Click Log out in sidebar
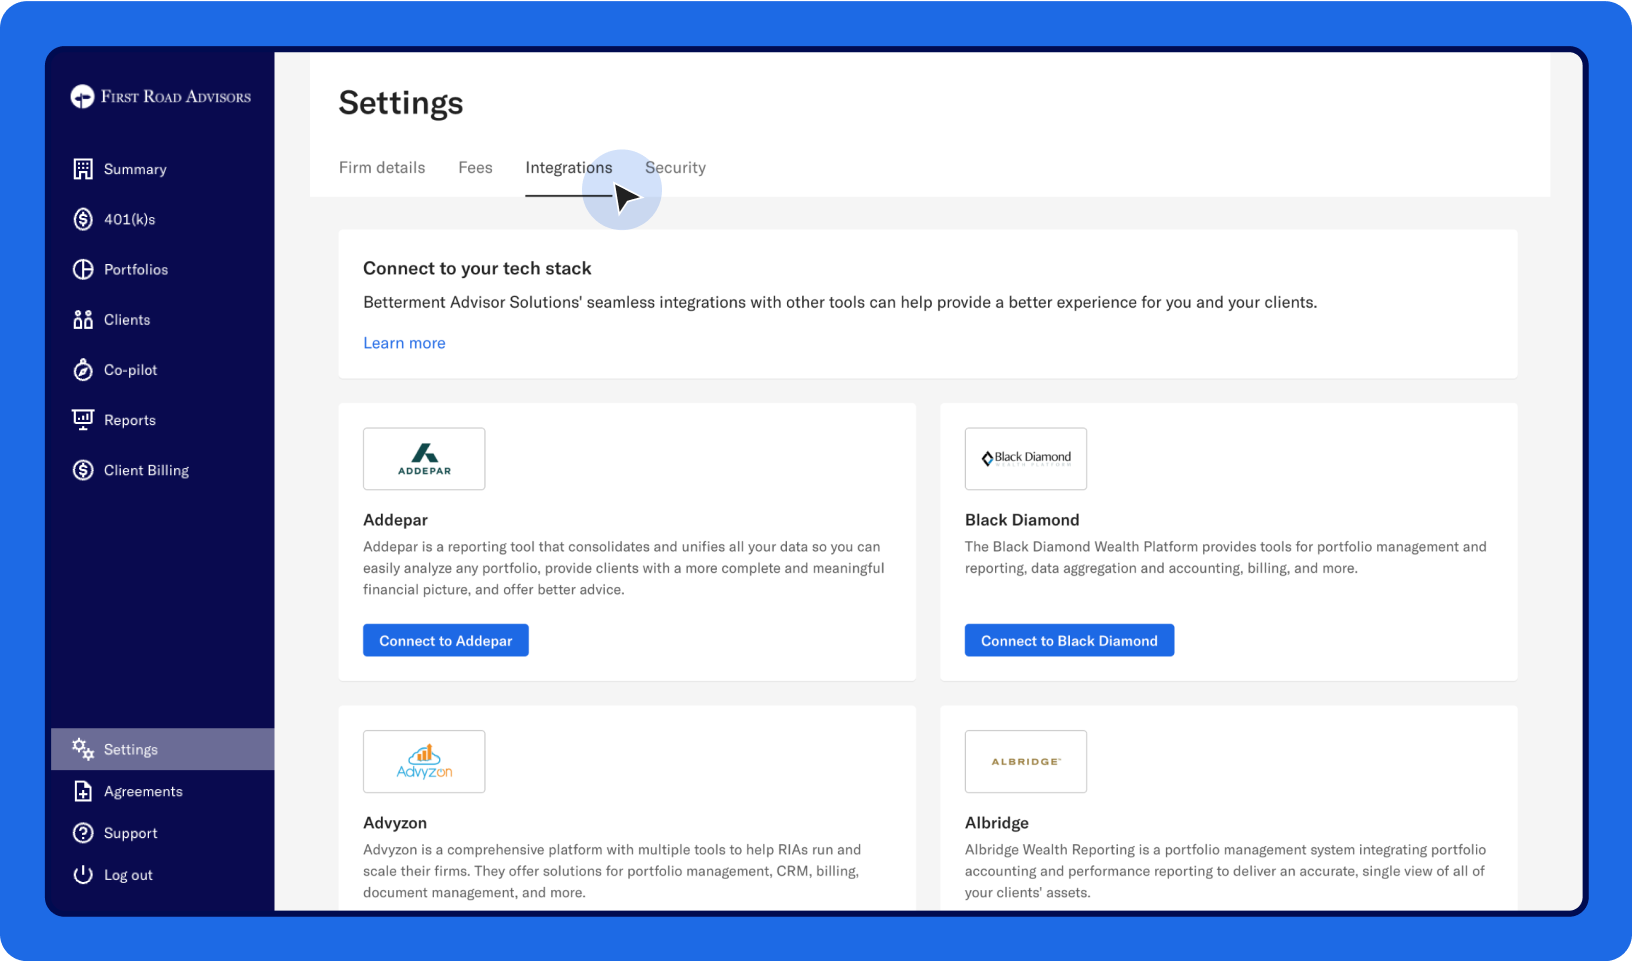Image resolution: width=1632 pixels, height=961 pixels. pos(128,875)
